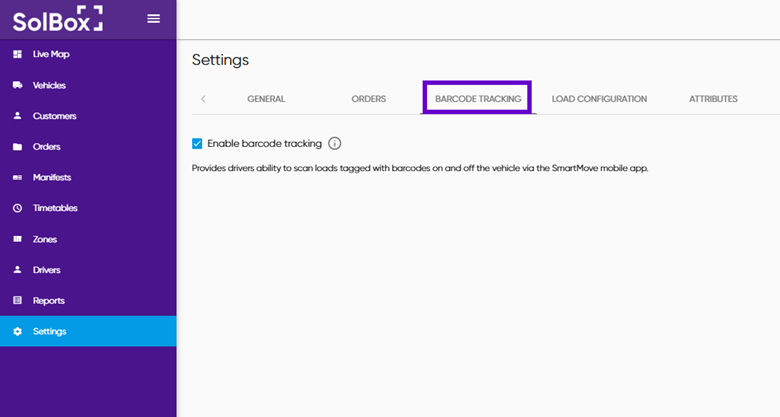Open Live Map from the sidebar
The height and width of the screenshot is (417, 780).
[88, 54]
